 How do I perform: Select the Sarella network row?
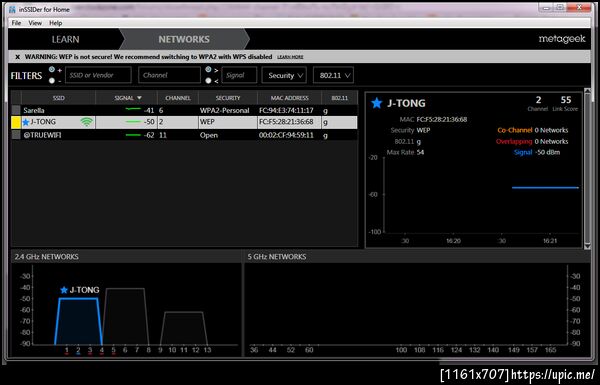184,110
